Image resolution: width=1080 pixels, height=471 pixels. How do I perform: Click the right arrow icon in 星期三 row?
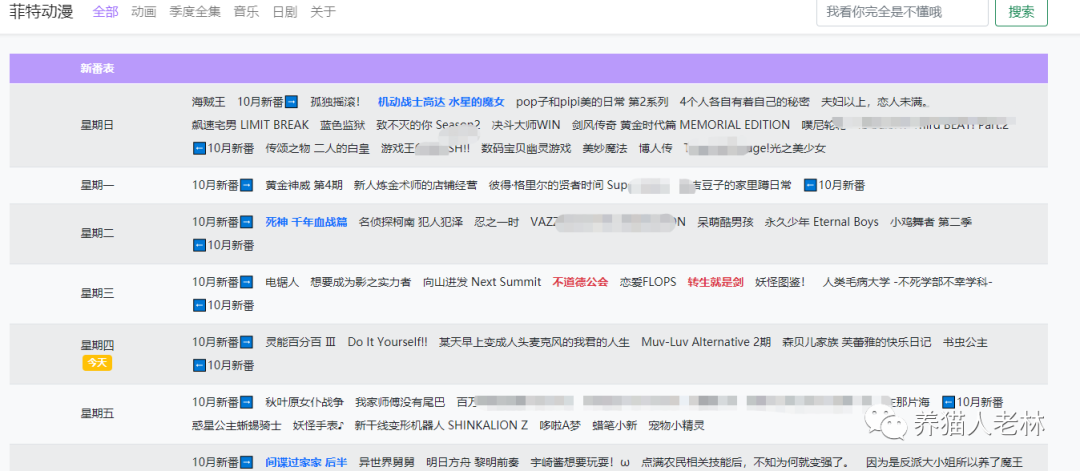pos(247,282)
